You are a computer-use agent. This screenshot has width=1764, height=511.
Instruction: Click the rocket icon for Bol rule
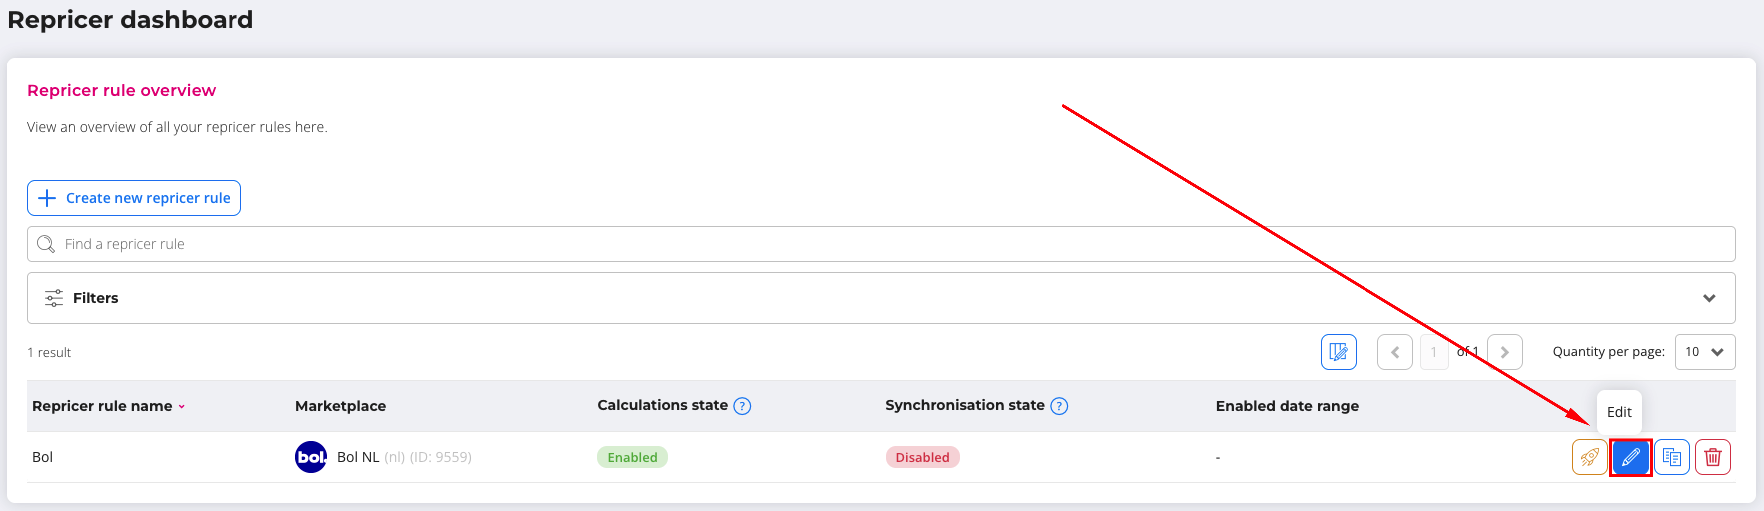click(1589, 457)
